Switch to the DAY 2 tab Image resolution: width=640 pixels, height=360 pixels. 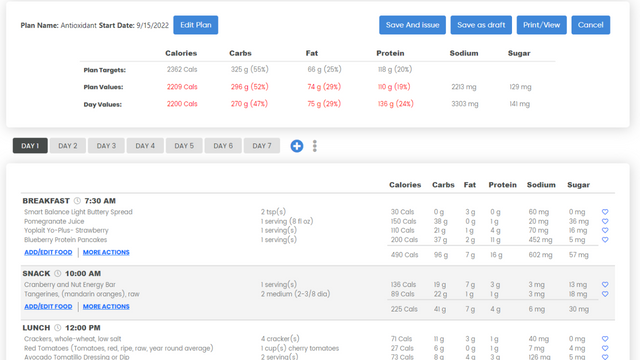coord(68,146)
